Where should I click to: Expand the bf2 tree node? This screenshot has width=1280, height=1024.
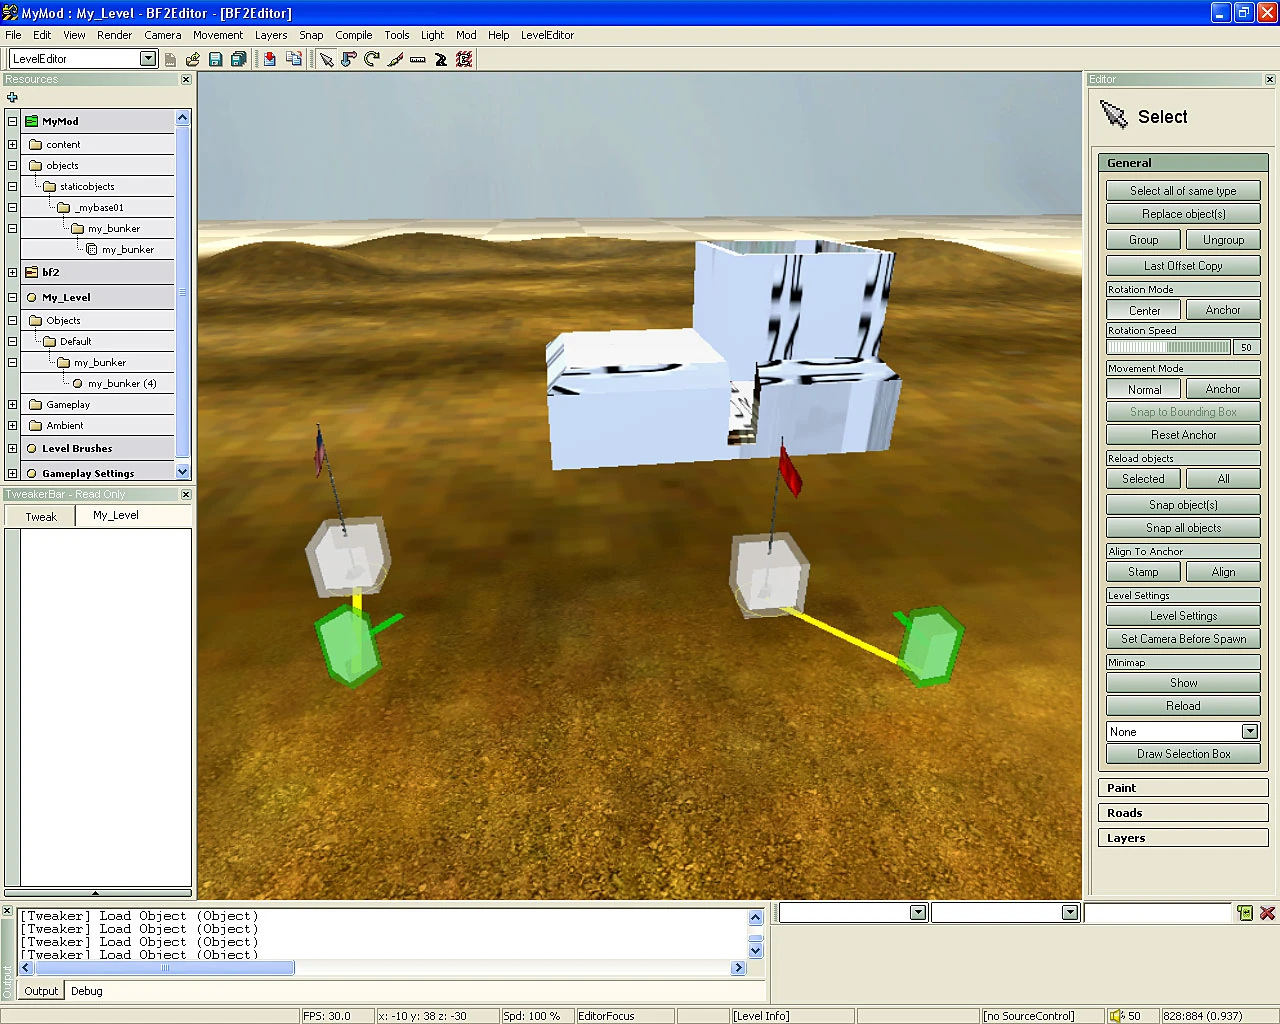click(x=12, y=272)
